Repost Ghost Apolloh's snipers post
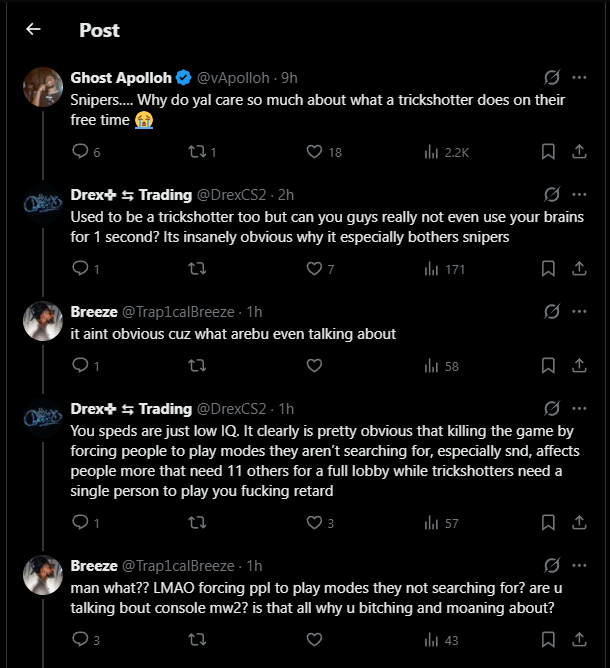The image size is (610, 668). point(197,152)
